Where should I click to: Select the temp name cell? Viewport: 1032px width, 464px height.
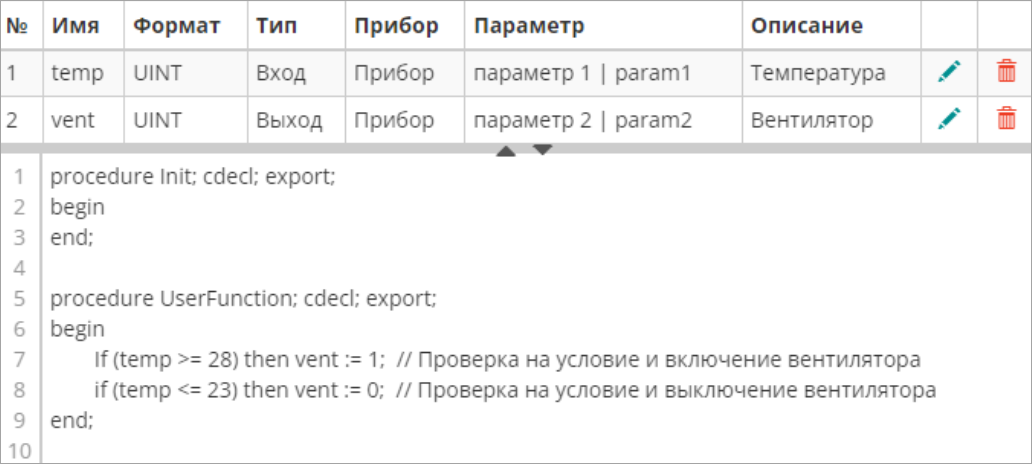73,73
